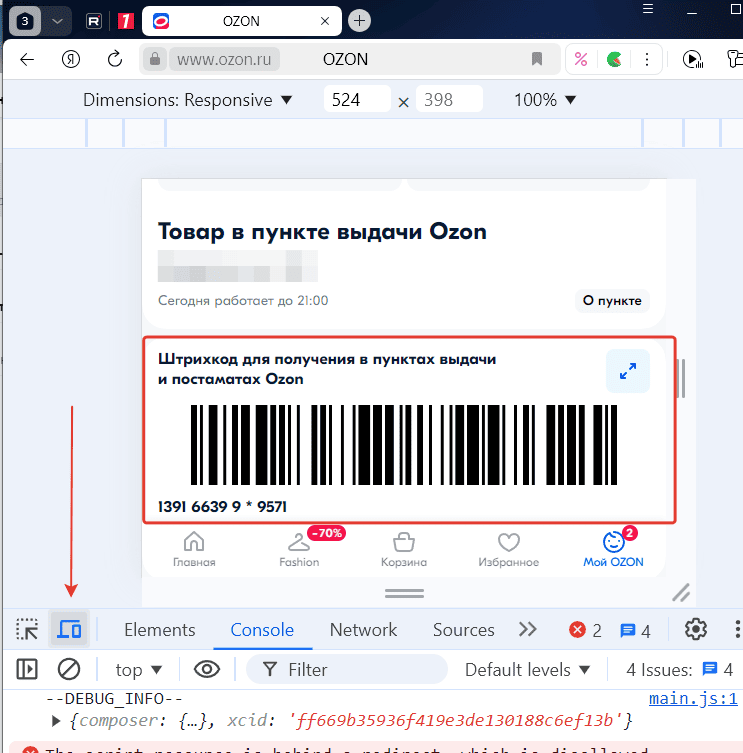Click 'Сегодня работает до 21:00' text
The width and height of the screenshot is (743, 753).
point(243,301)
